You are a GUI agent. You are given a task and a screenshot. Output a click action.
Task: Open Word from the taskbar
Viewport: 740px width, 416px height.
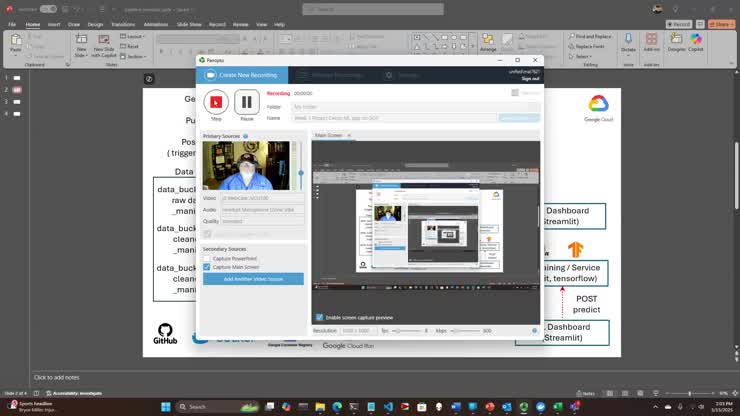(456, 407)
